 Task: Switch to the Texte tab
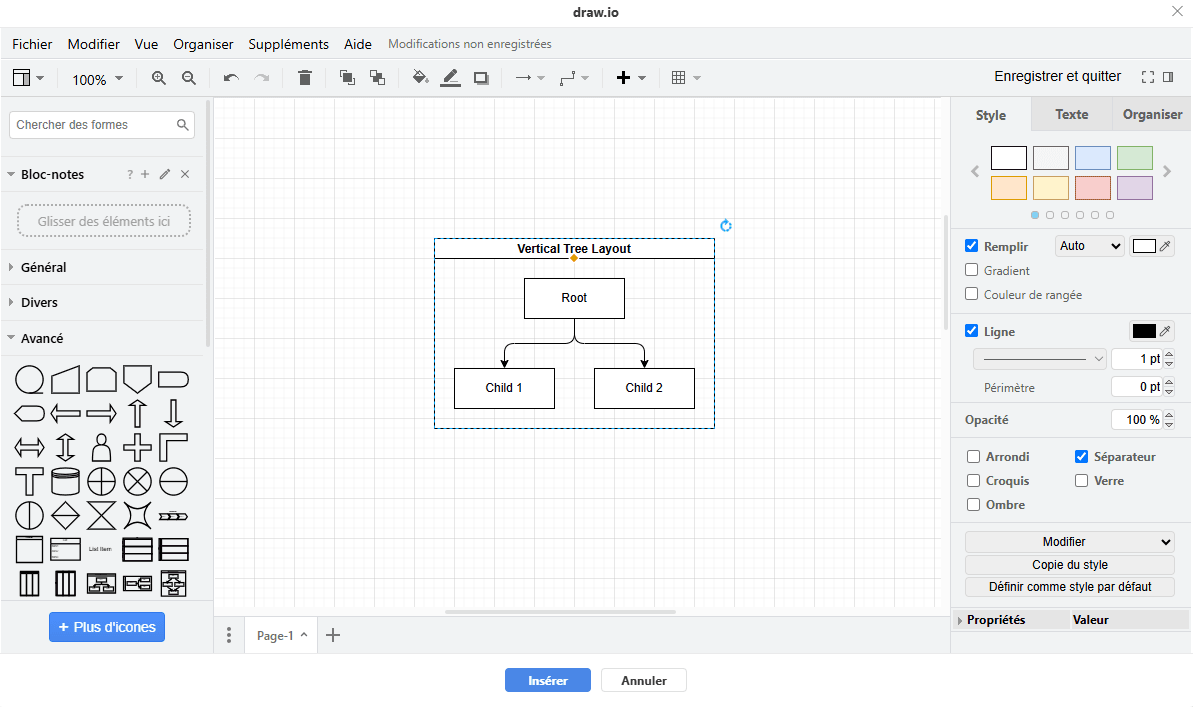click(x=1071, y=114)
